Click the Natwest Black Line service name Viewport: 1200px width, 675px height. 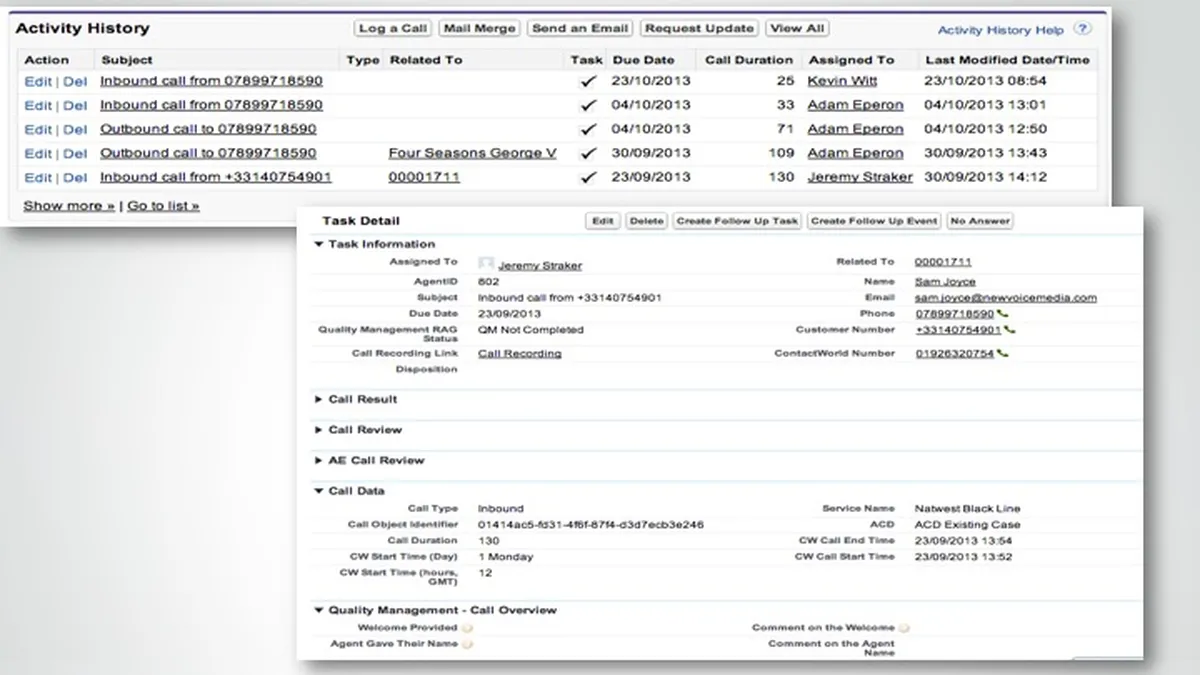(967, 509)
